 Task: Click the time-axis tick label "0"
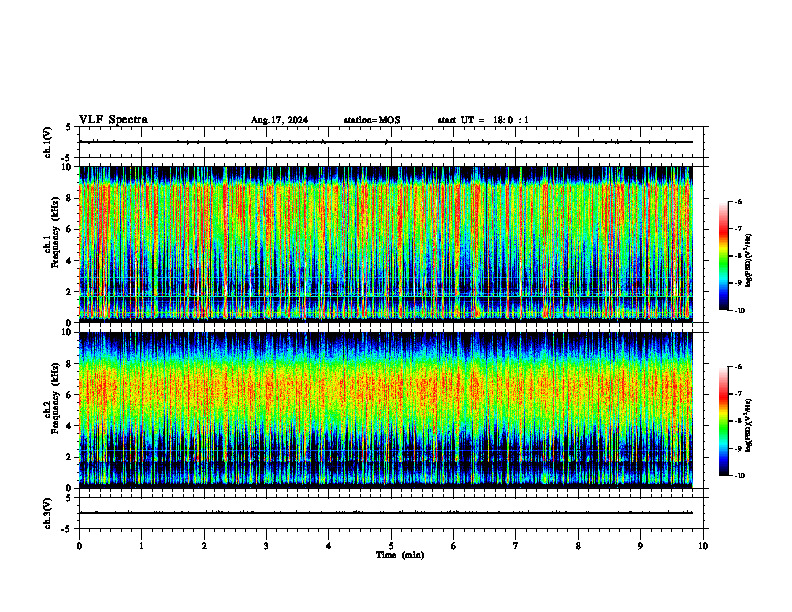coord(79,546)
